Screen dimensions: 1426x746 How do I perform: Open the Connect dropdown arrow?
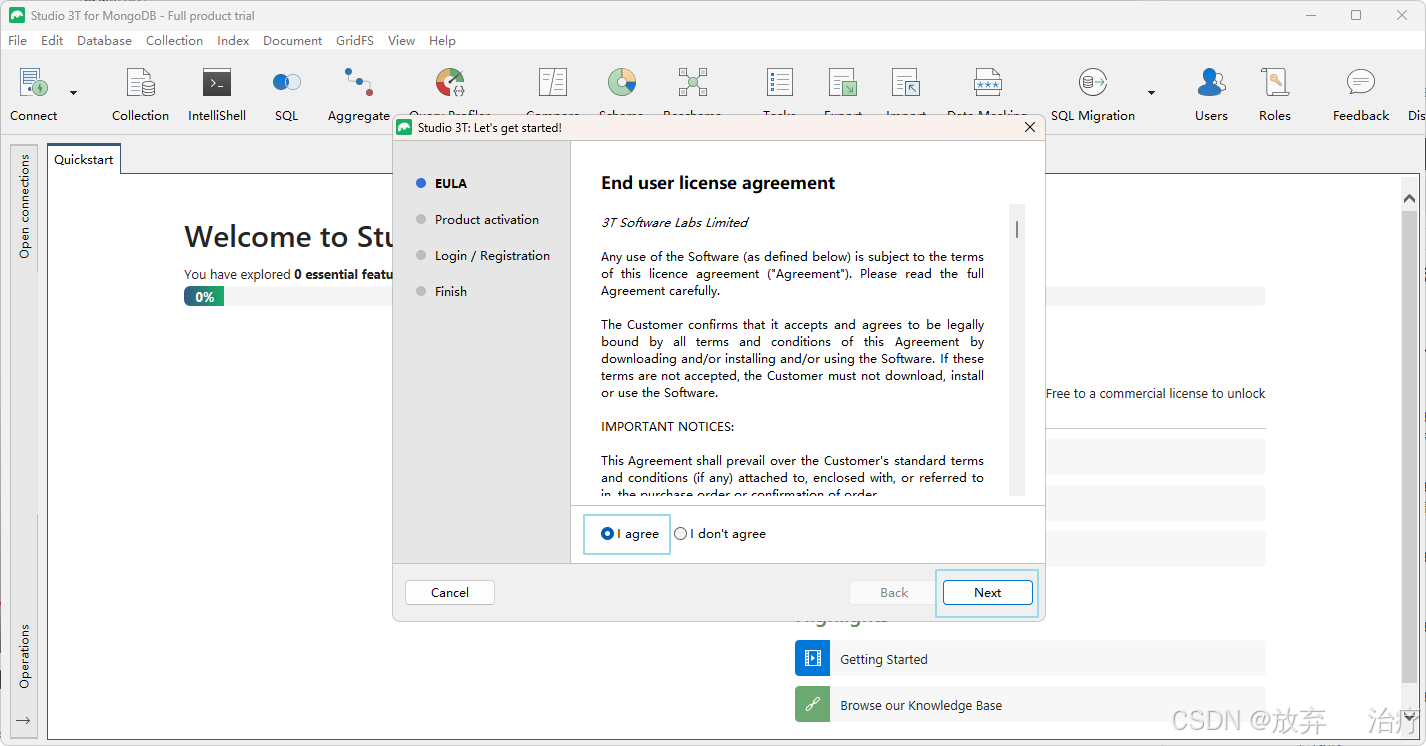pyautogui.click(x=73, y=93)
